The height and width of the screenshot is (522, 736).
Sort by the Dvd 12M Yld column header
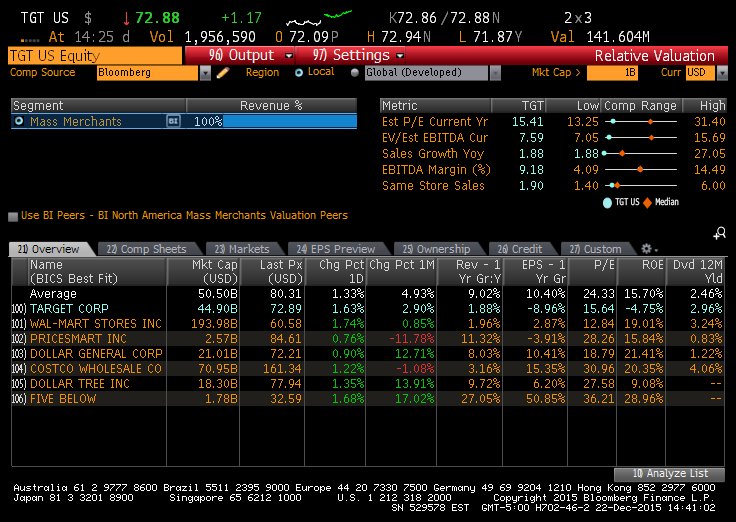[x=696, y=272]
